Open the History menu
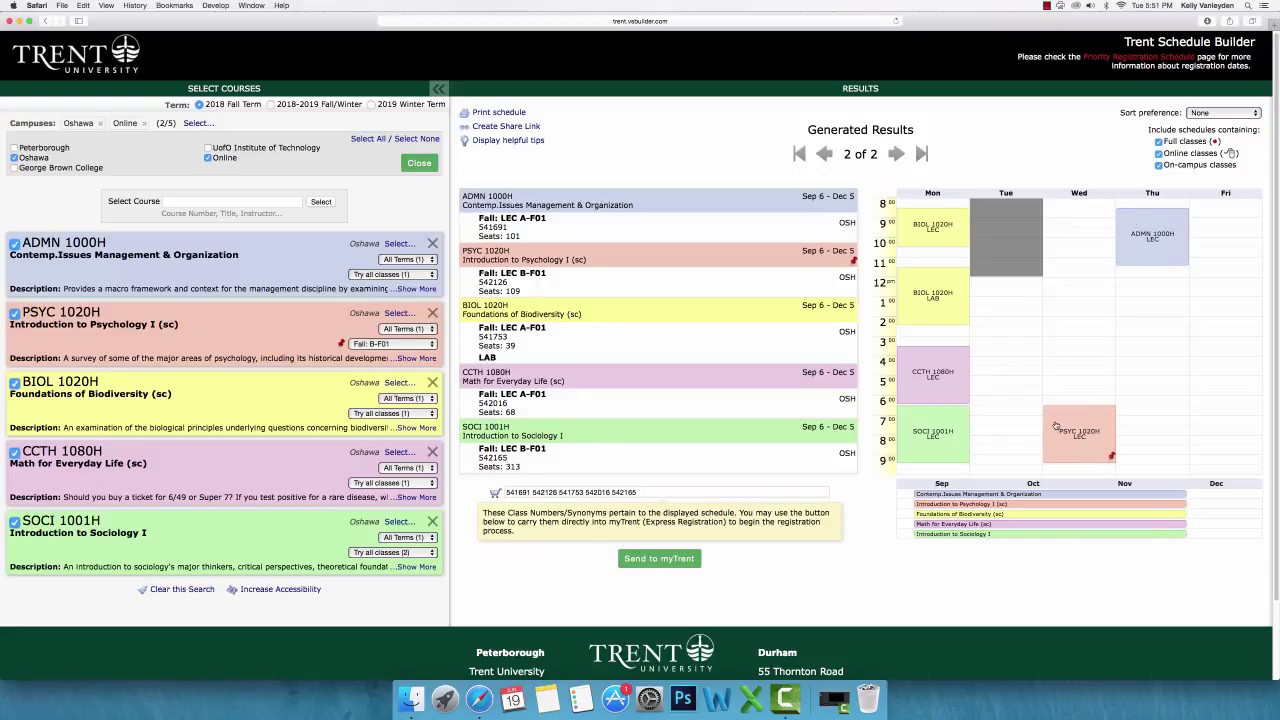This screenshot has width=1280, height=720. [135, 6]
